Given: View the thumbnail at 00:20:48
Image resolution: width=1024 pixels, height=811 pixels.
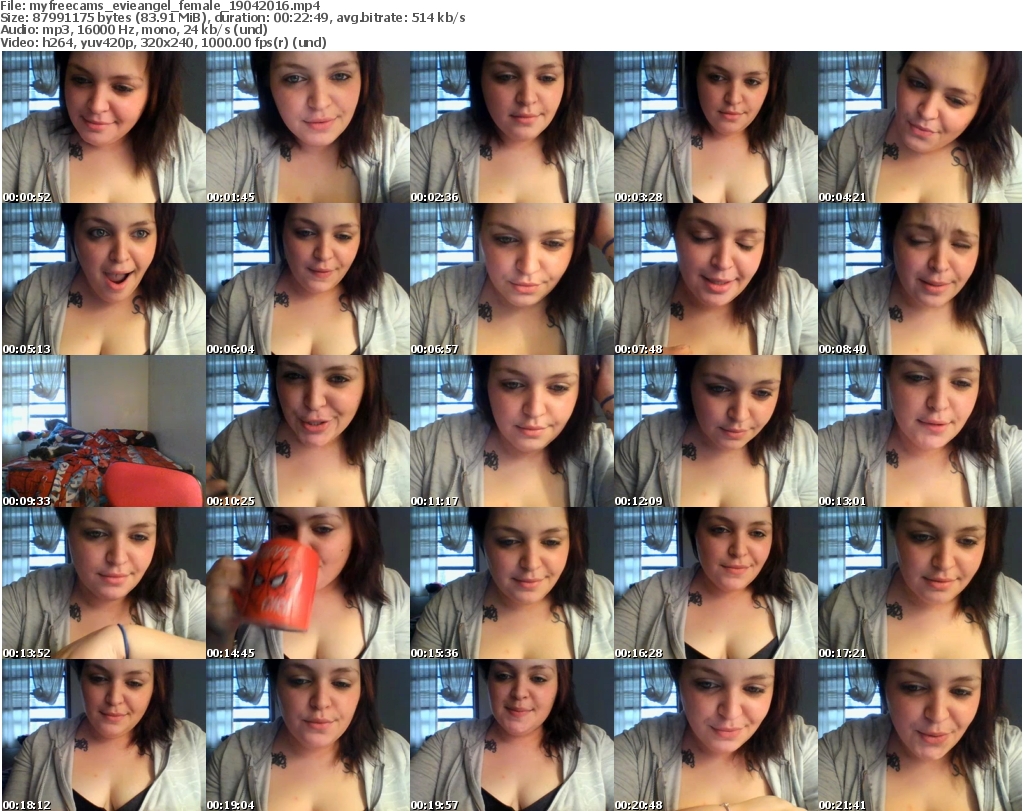Looking at the screenshot, I should 716,735.
